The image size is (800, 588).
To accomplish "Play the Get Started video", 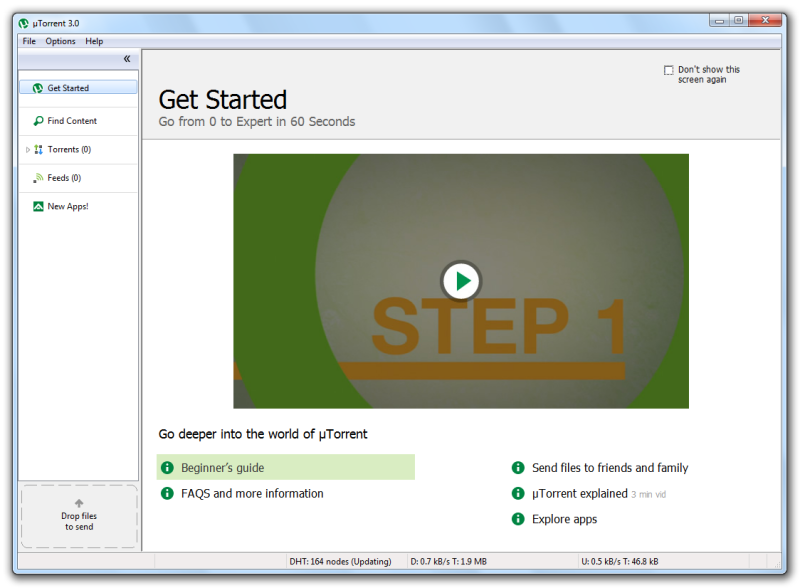I will (x=461, y=281).
